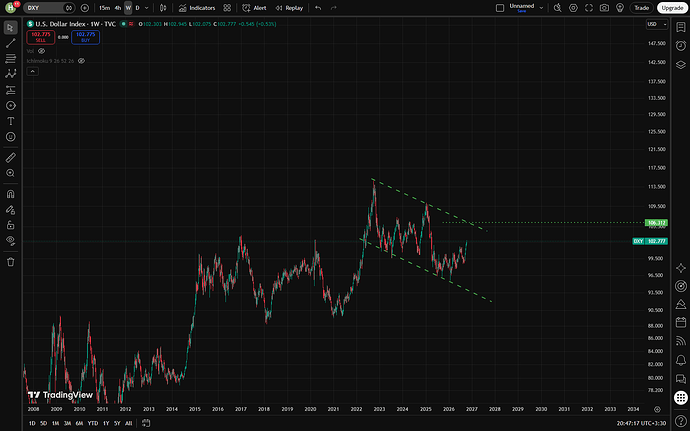Open the go to date calendar icon
The height and width of the screenshot is (431, 690).
pyautogui.click(x=146, y=423)
